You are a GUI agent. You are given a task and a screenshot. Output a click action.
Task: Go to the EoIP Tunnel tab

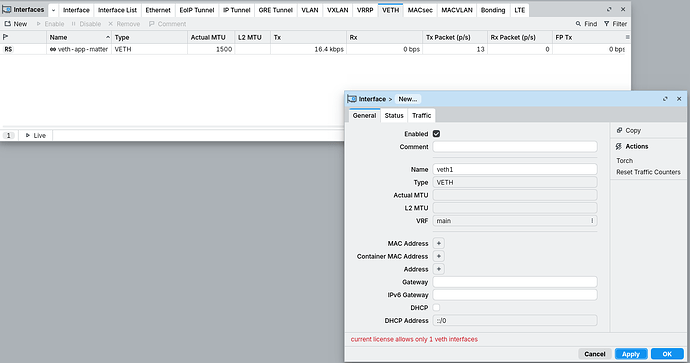[x=197, y=10]
